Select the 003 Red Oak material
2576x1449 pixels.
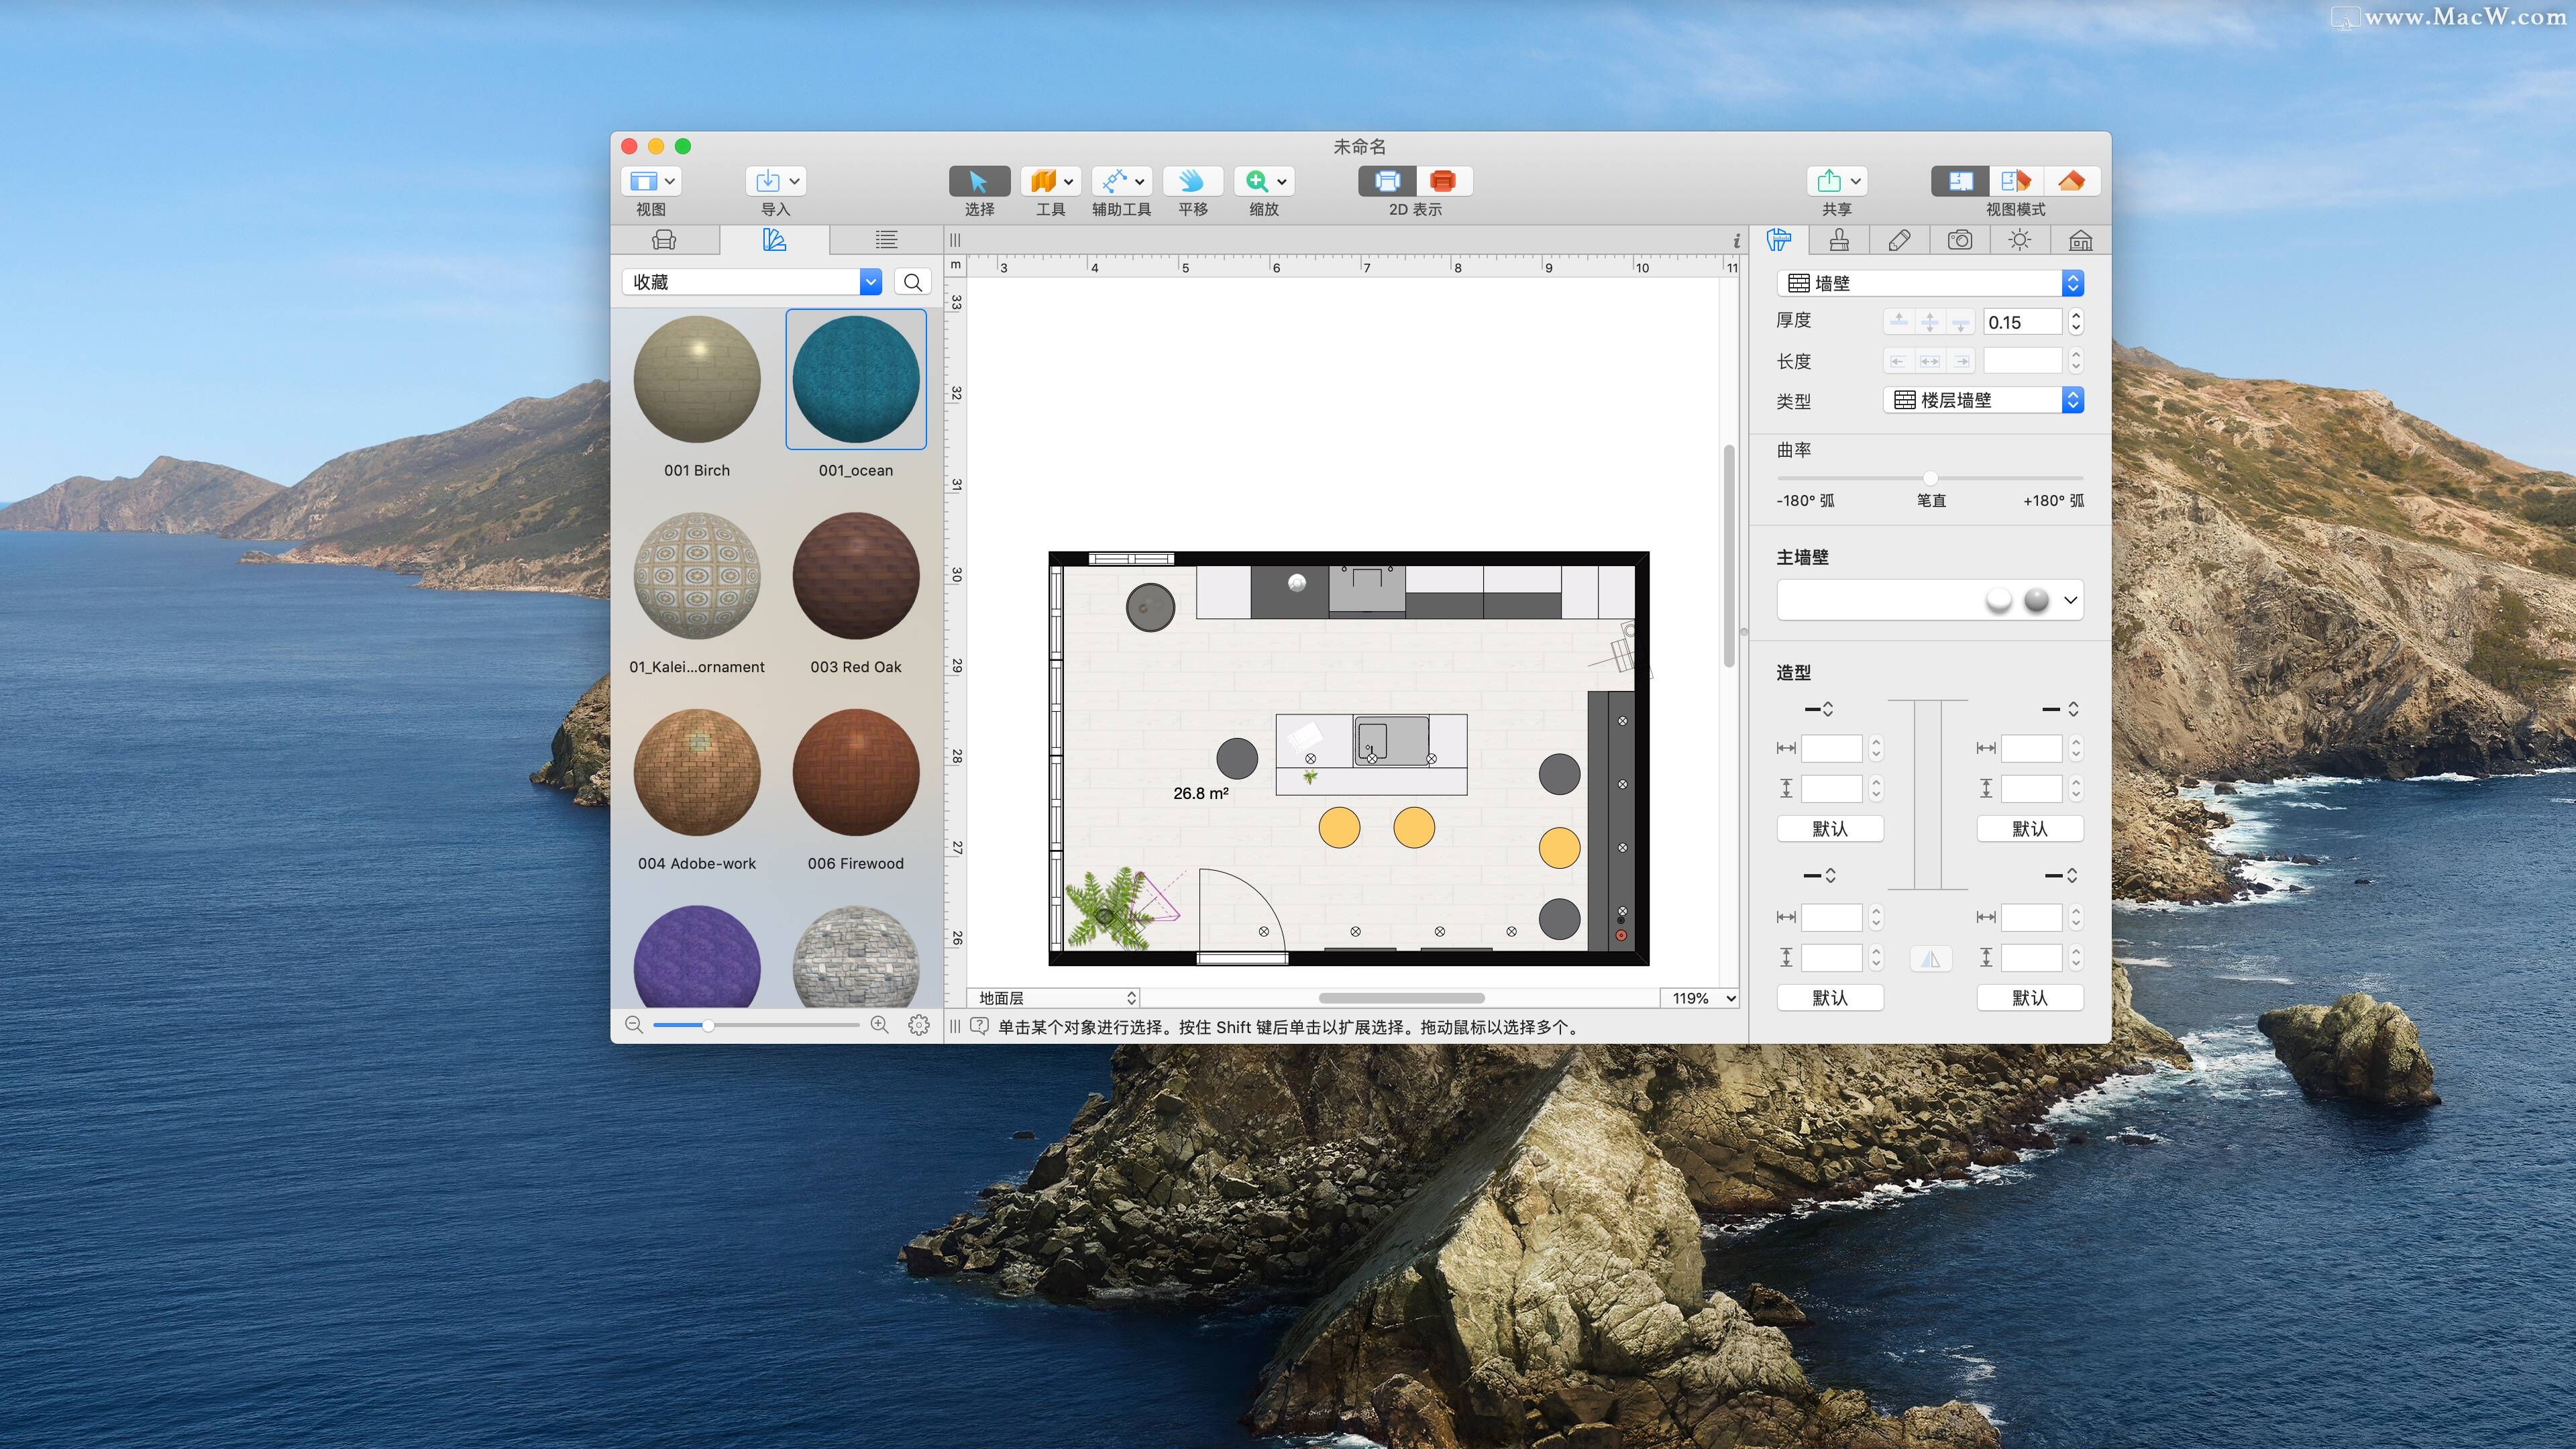pyautogui.click(x=855, y=576)
